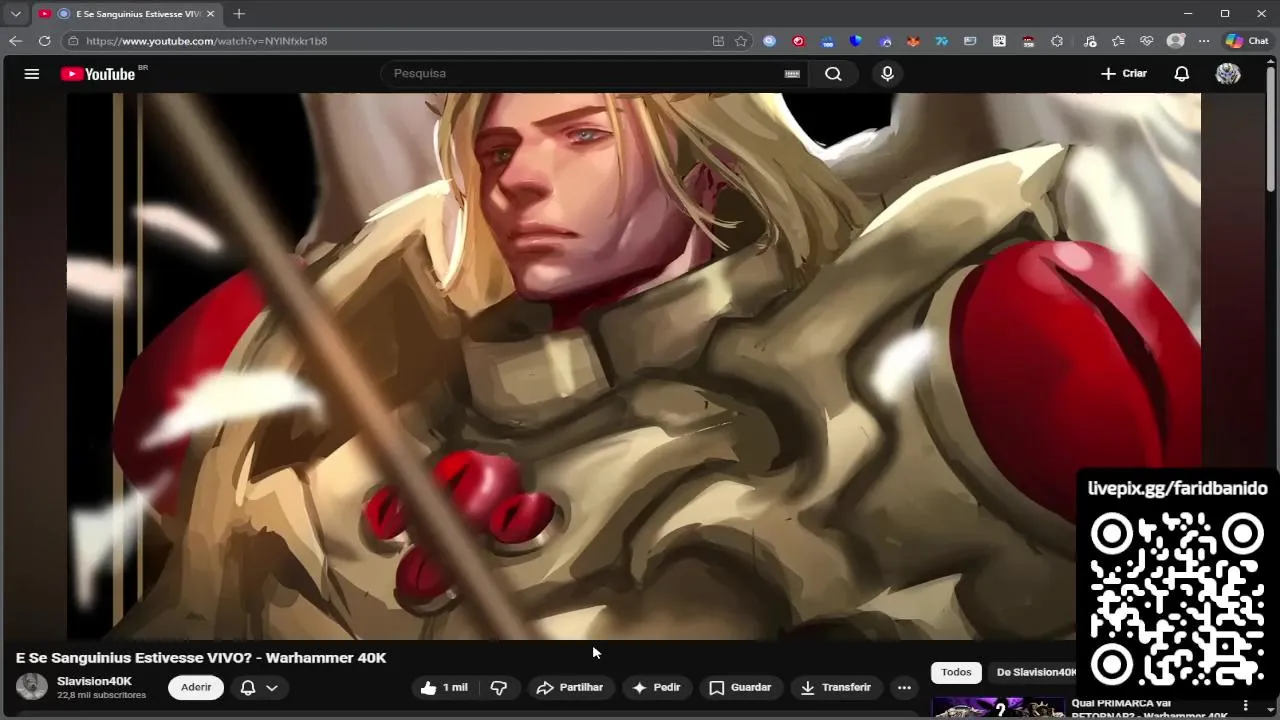Dislike the video with thumbs down

click(499, 688)
